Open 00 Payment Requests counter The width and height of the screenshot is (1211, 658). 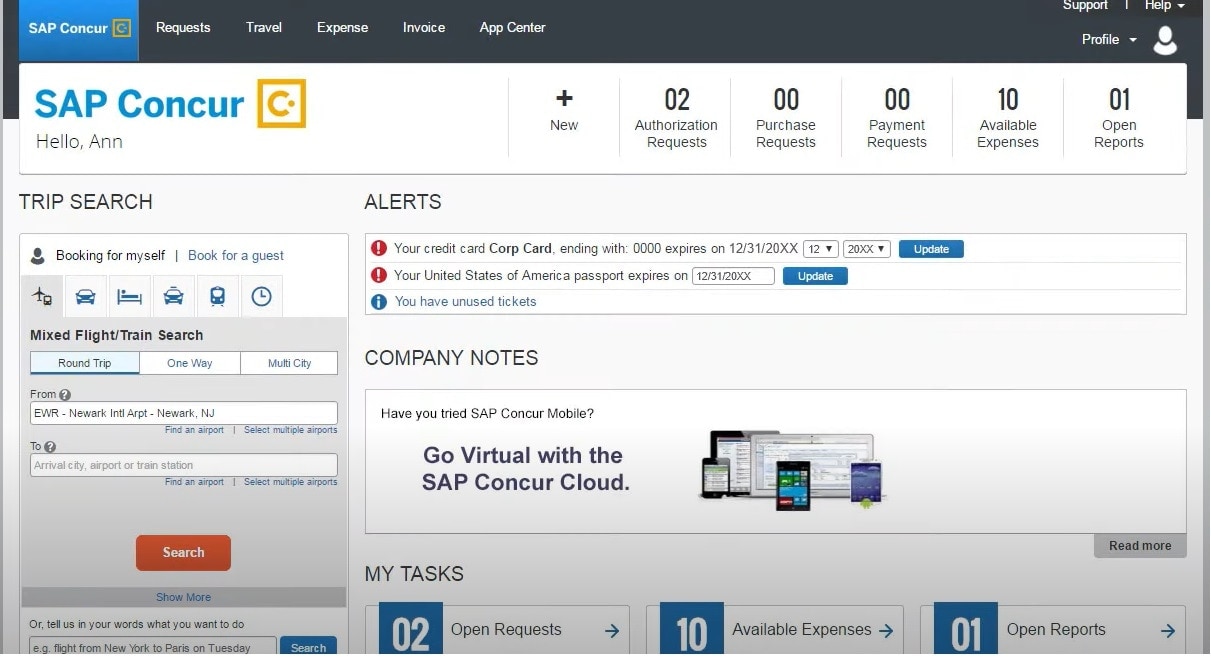pyautogui.click(x=897, y=118)
